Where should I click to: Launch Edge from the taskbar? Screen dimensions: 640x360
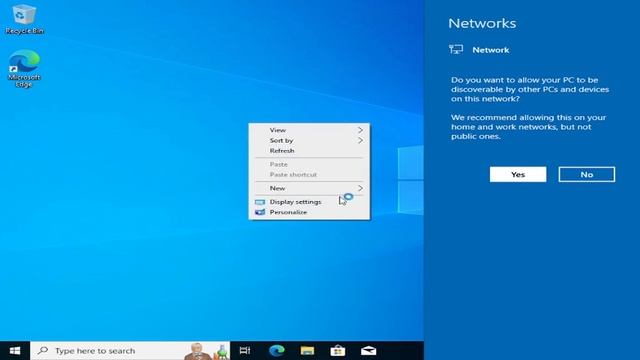(x=277, y=351)
